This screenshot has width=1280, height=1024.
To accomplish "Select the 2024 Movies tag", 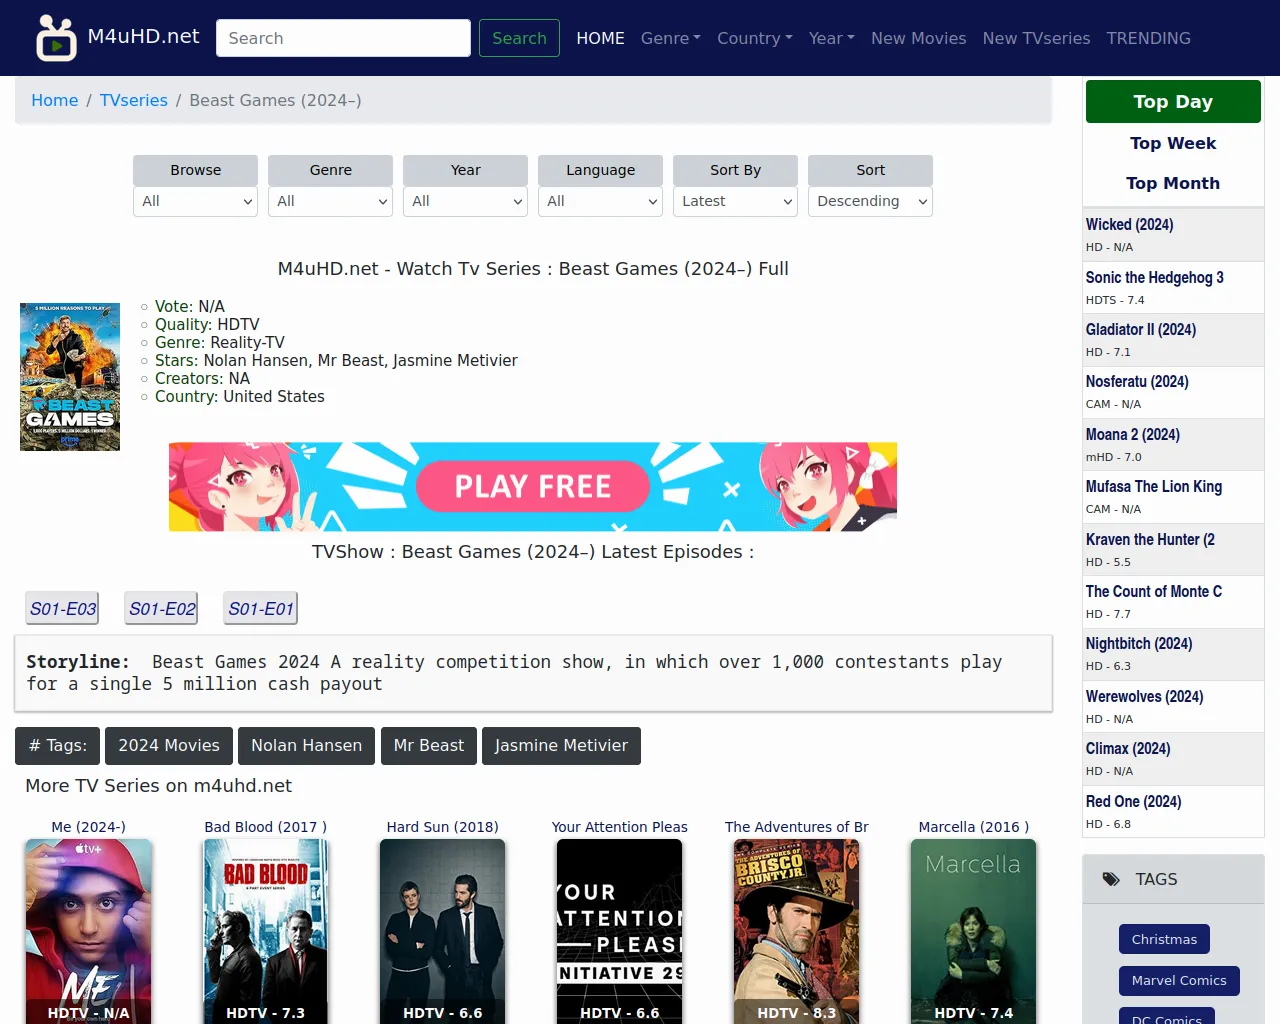I will point(169,746).
